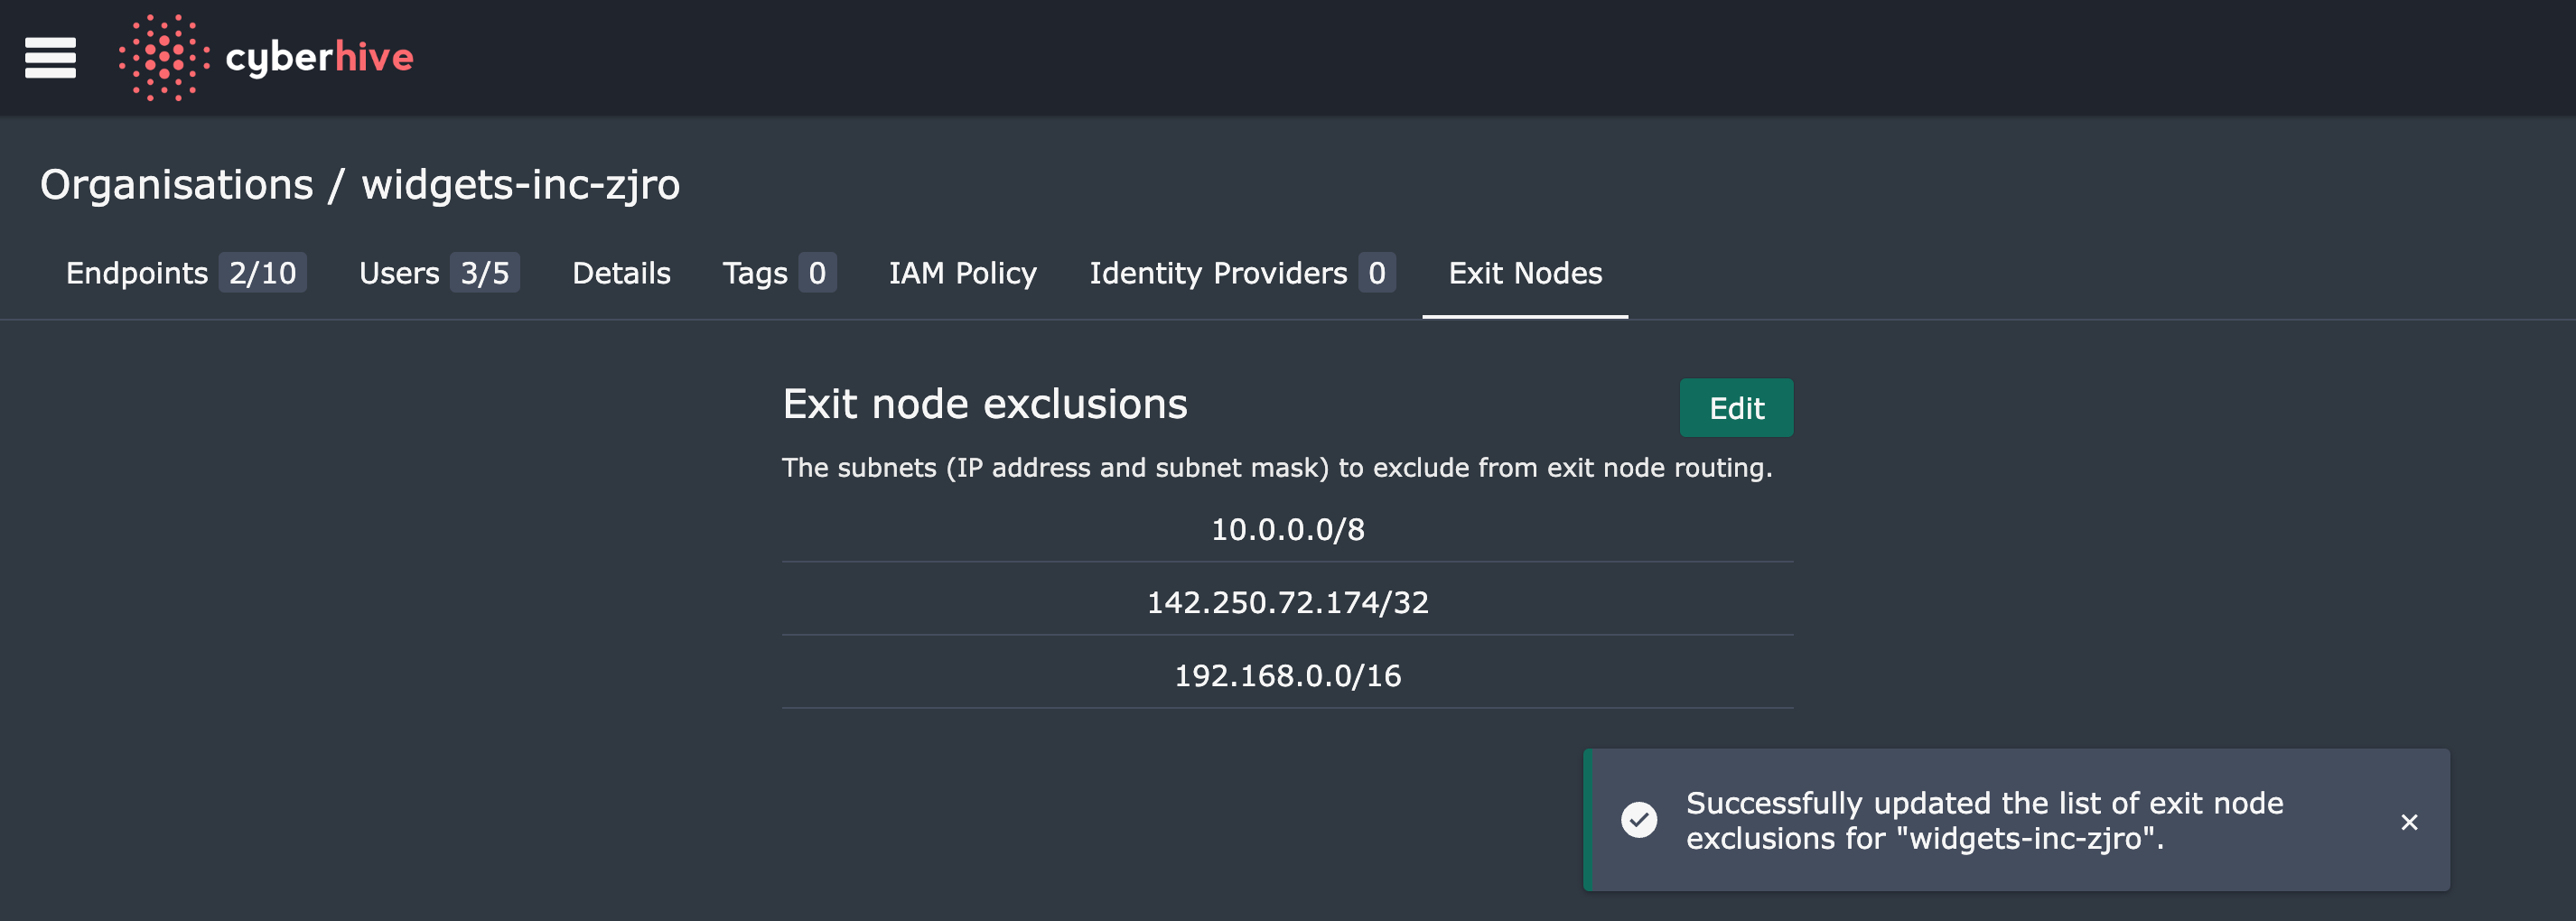Click the cyberhive wordmark text
The height and width of the screenshot is (921, 2576).
tap(319, 57)
